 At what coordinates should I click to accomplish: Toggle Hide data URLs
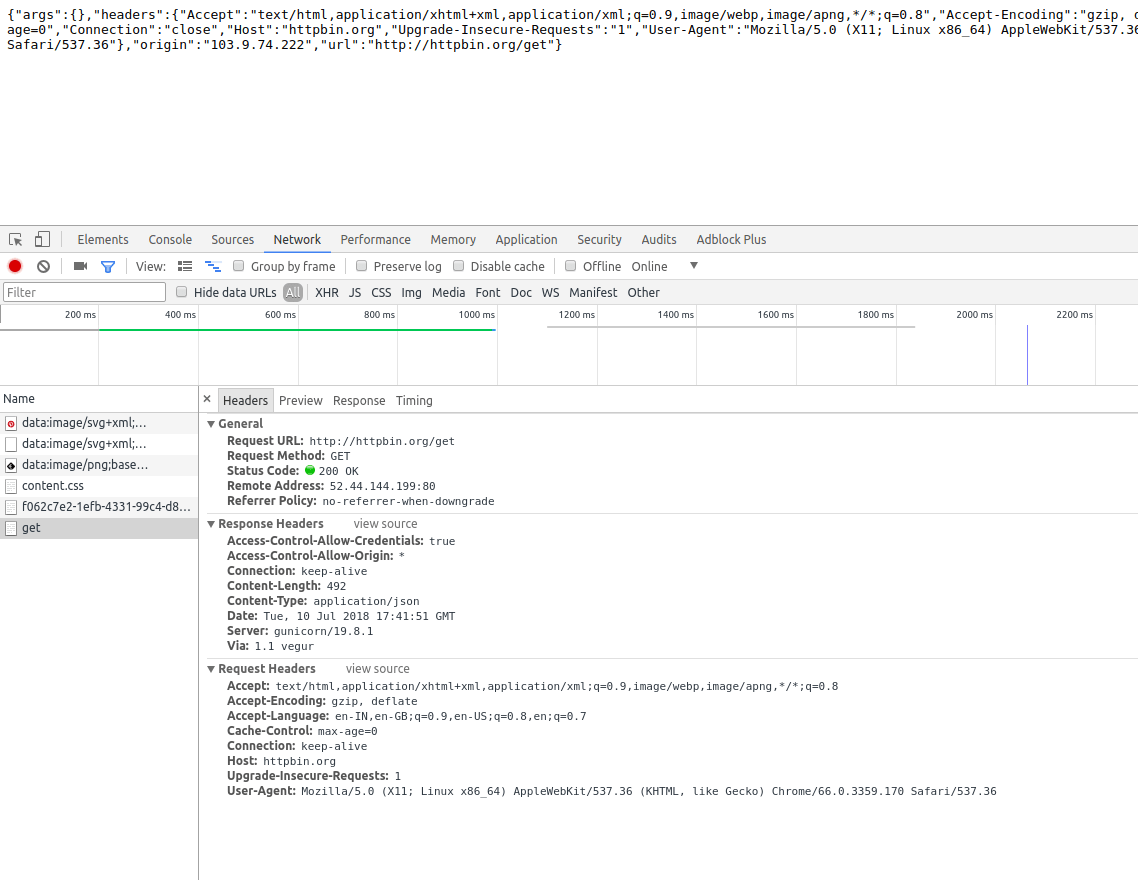click(181, 292)
